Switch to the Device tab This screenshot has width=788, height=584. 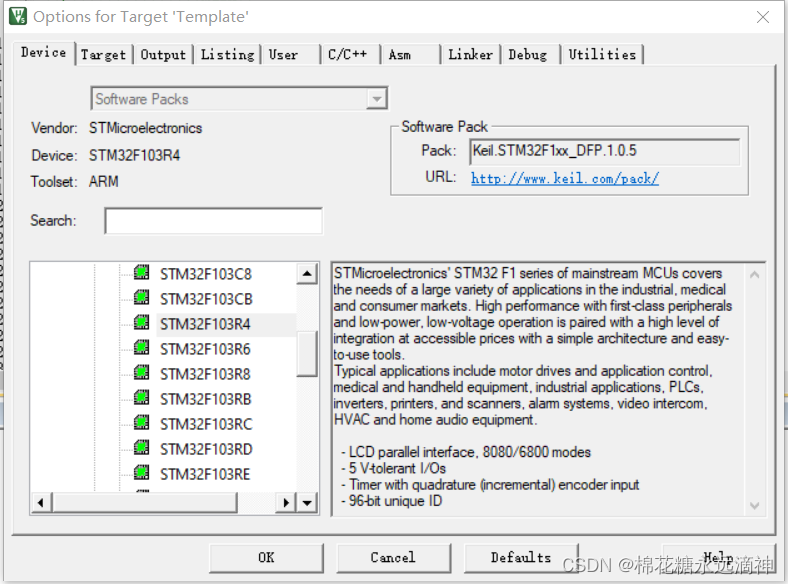pyautogui.click(x=44, y=53)
